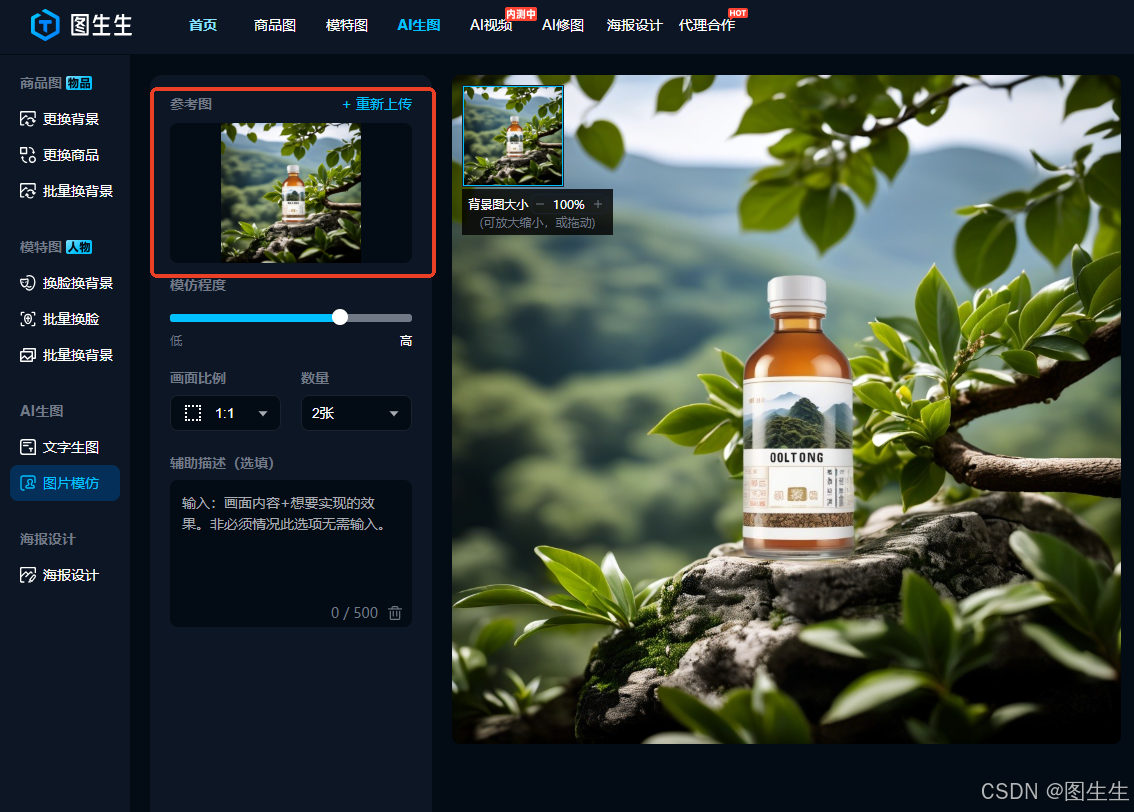Click the trash icon in description box
The image size is (1134, 812).
395,612
